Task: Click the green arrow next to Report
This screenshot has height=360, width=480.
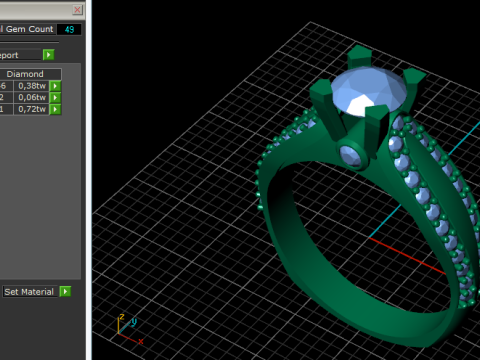Action: (49, 55)
